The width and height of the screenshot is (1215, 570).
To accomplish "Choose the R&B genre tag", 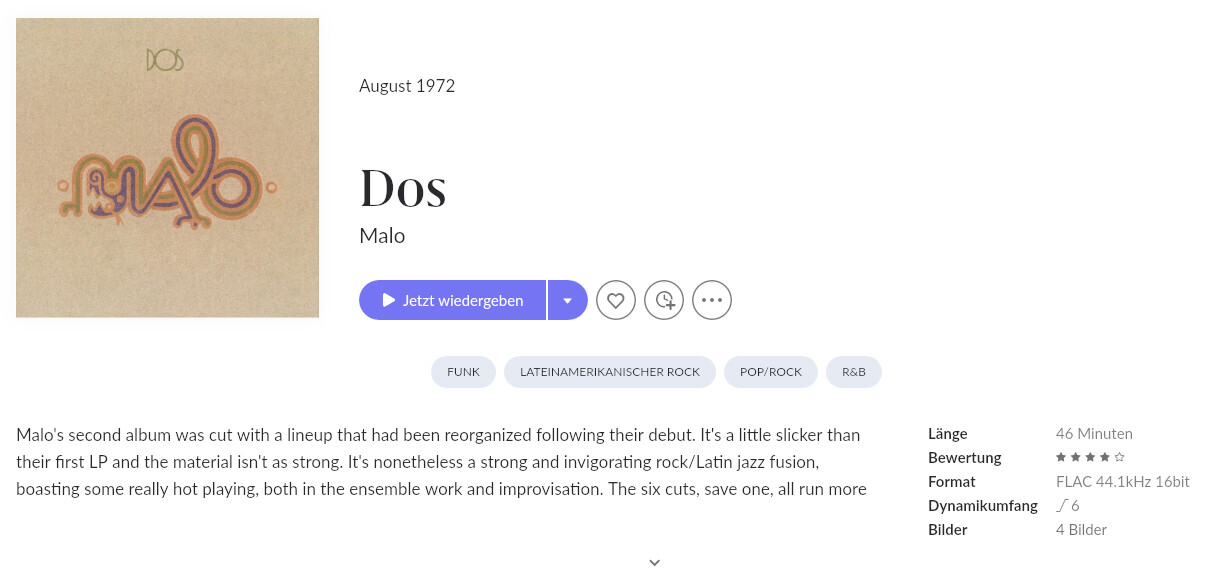I will [854, 372].
